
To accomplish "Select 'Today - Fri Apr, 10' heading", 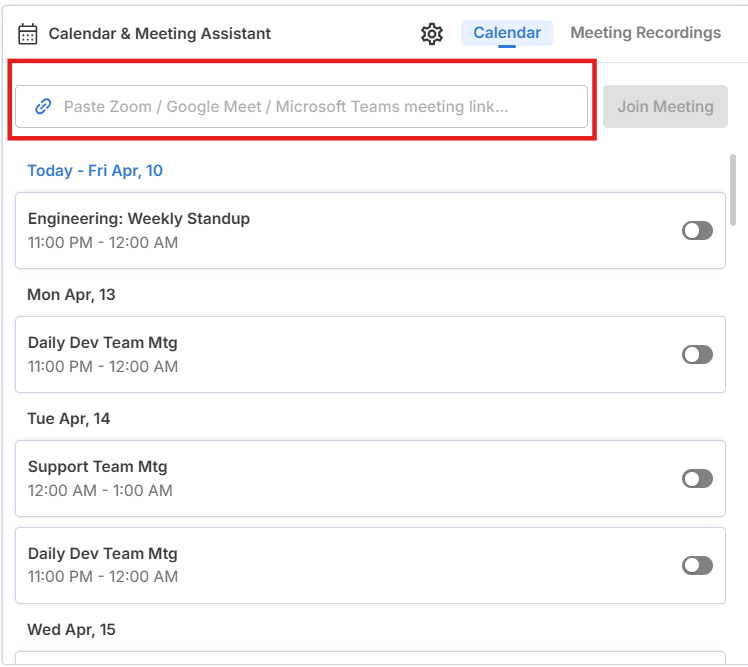I will [x=95, y=170].
